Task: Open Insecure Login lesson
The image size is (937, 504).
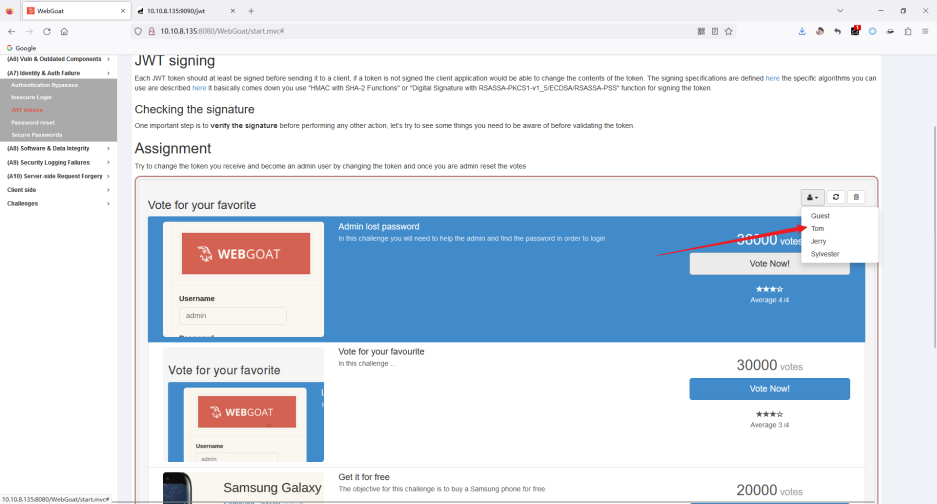Action: [31, 97]
